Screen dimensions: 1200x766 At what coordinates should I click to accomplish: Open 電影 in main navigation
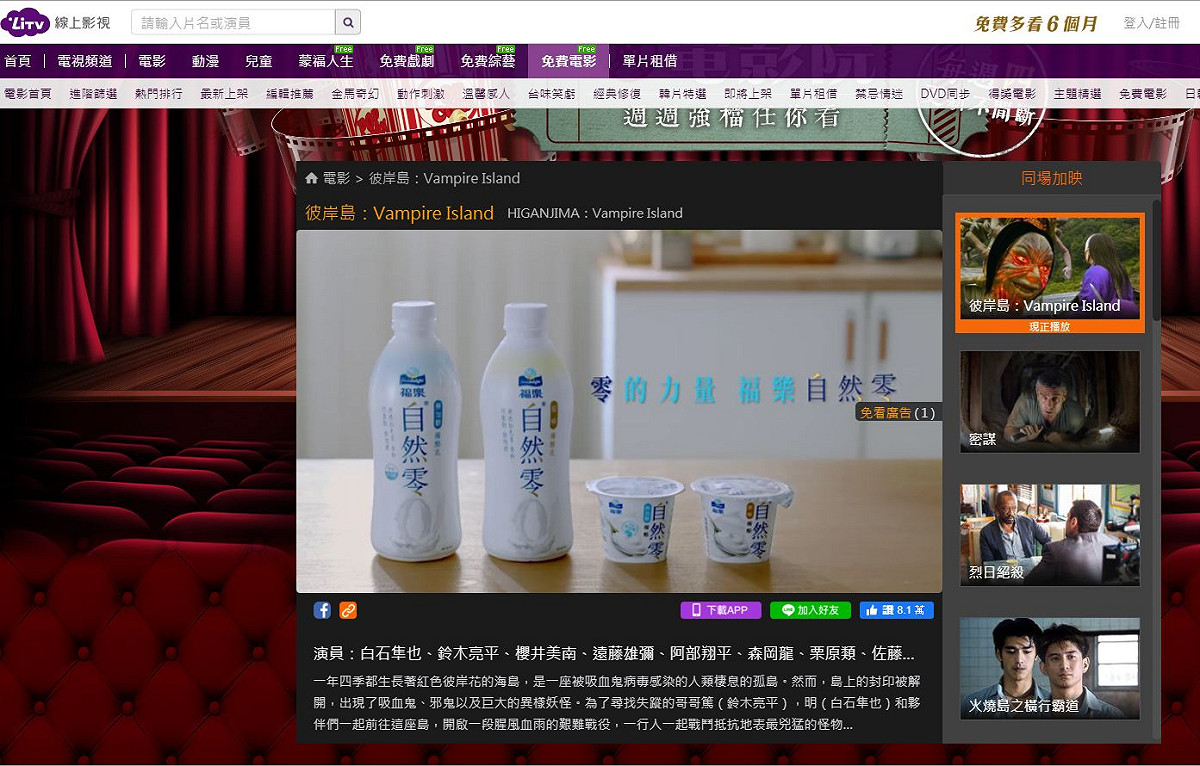(152, 61)
